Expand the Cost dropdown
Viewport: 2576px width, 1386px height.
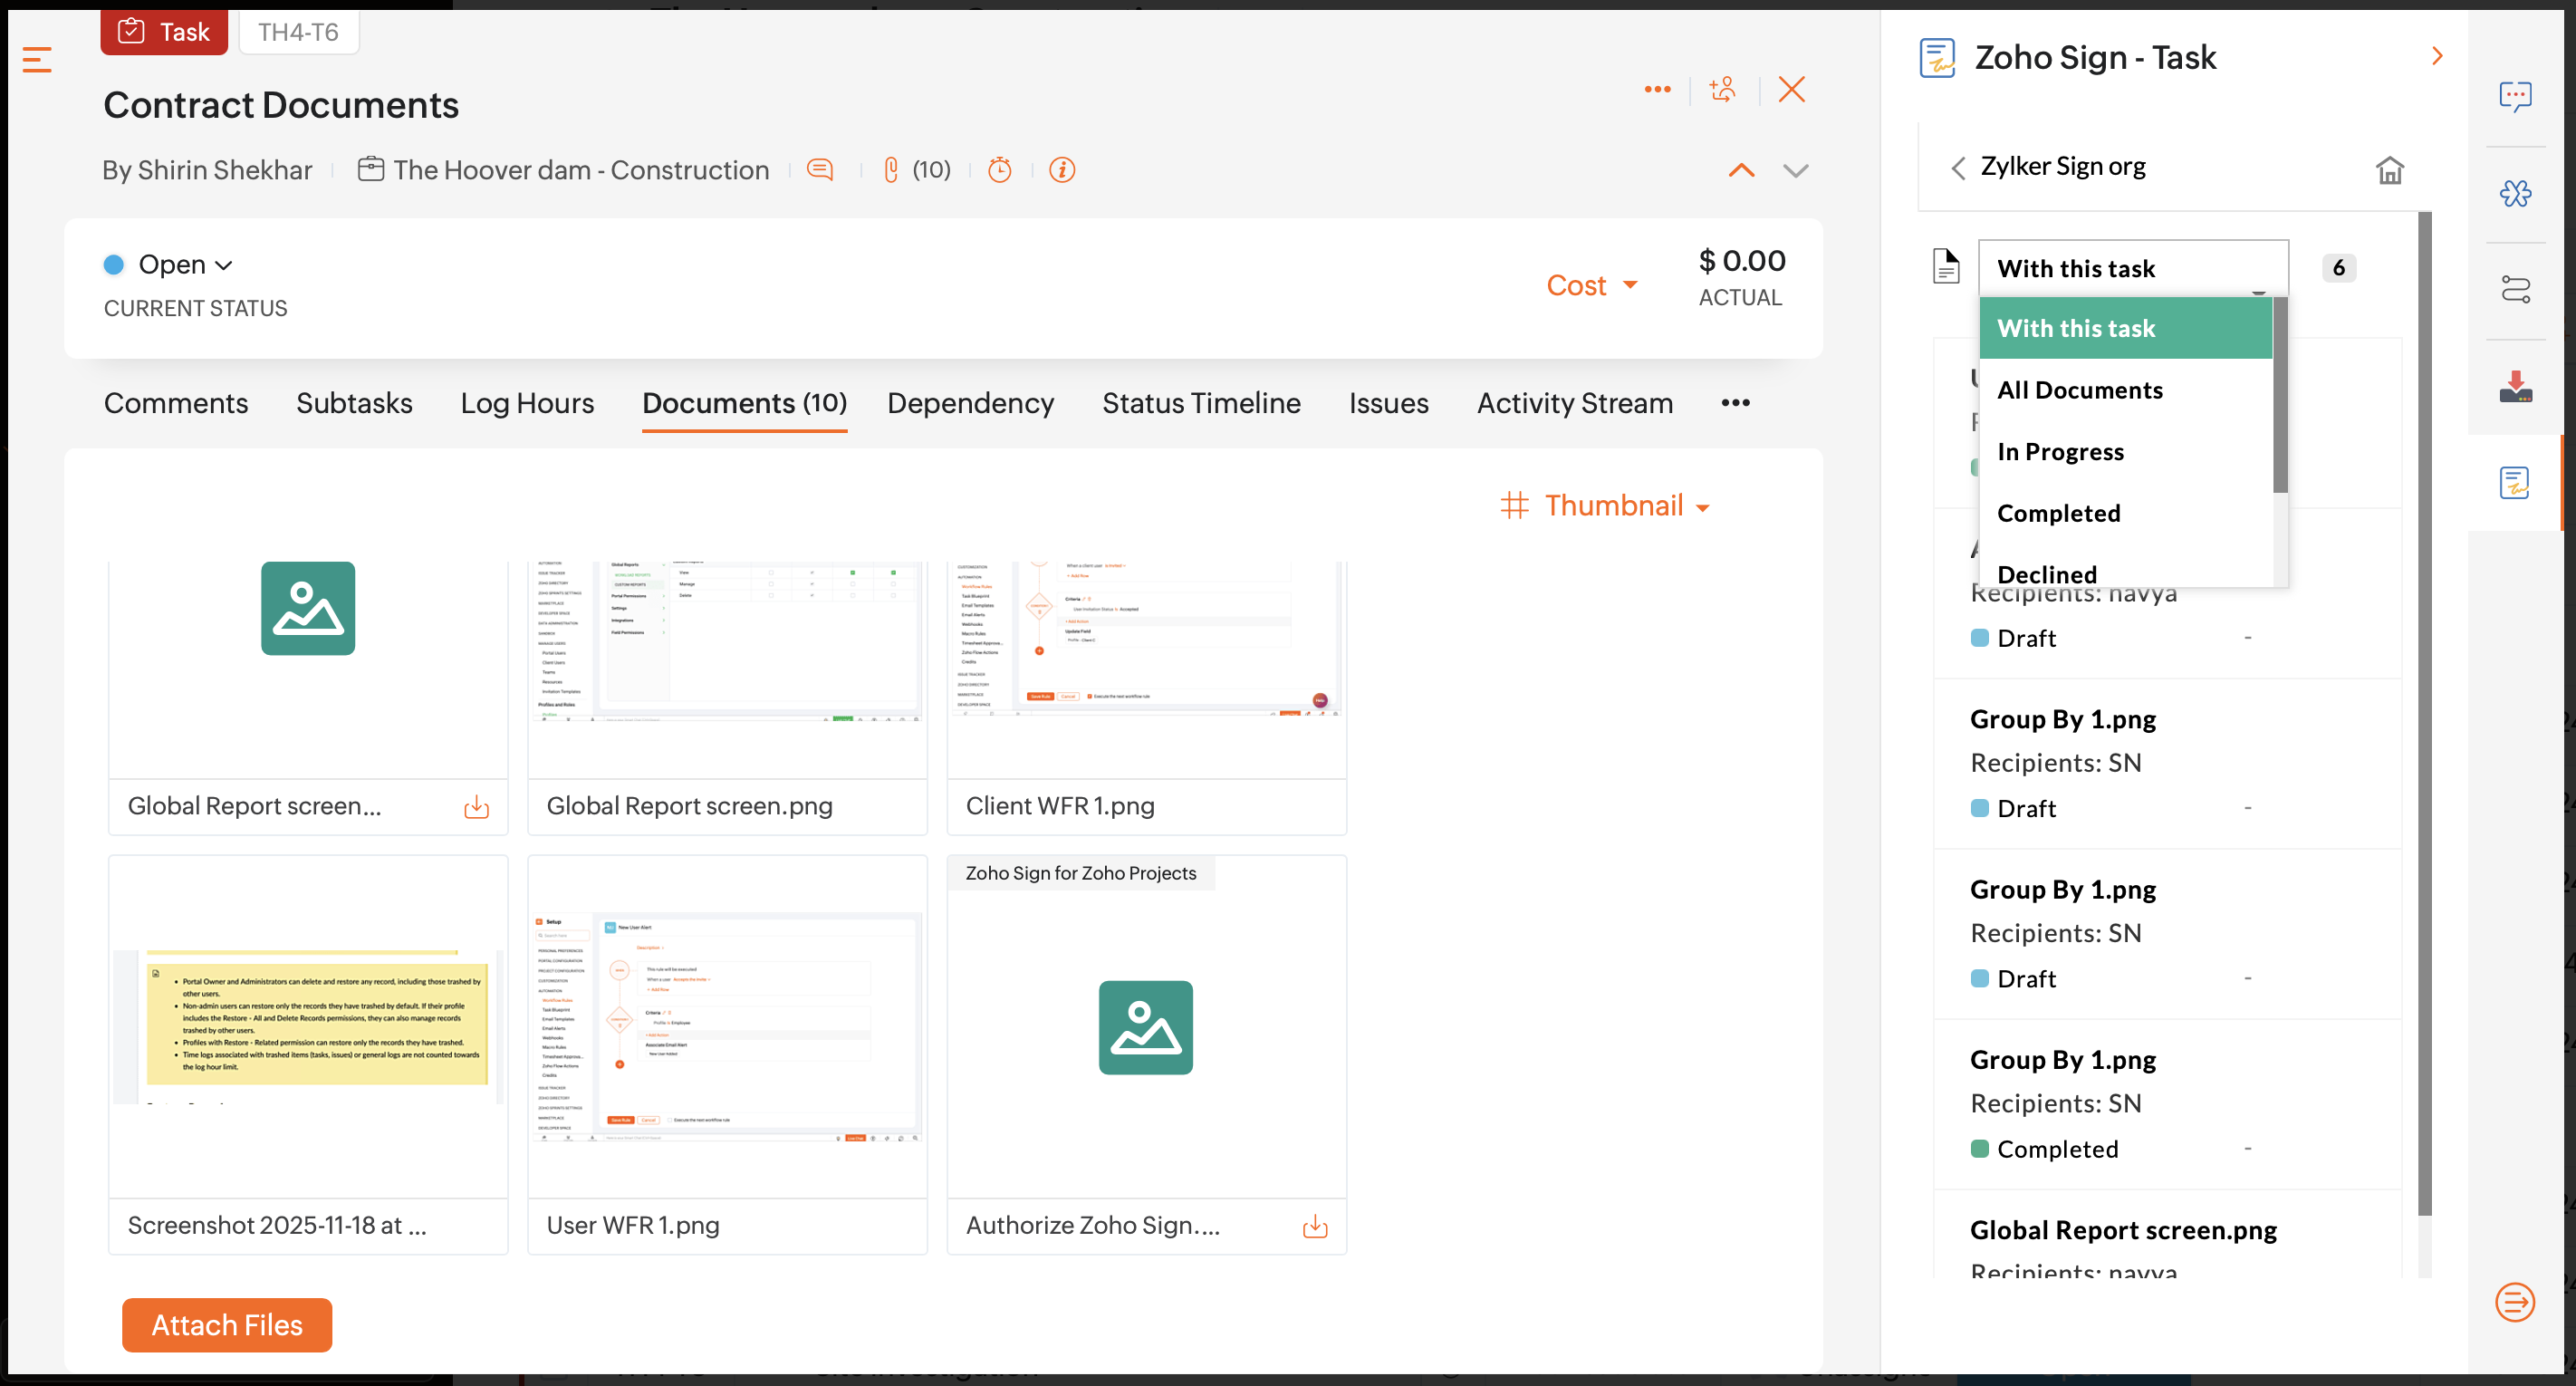coord(1592,286)
